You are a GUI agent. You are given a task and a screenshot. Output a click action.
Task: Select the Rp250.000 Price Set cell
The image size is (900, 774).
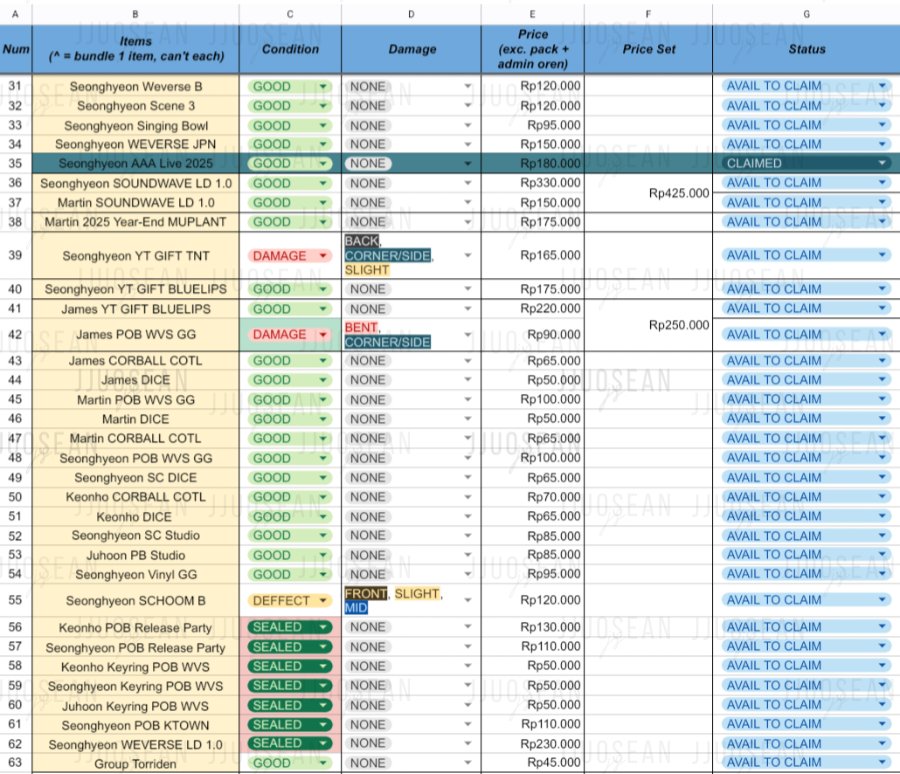click(x=649, y=325)
